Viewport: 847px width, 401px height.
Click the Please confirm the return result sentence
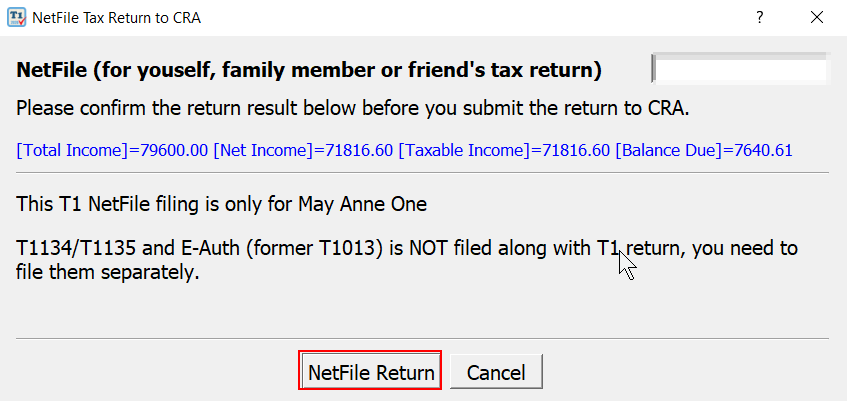click(x=353, y=109)
